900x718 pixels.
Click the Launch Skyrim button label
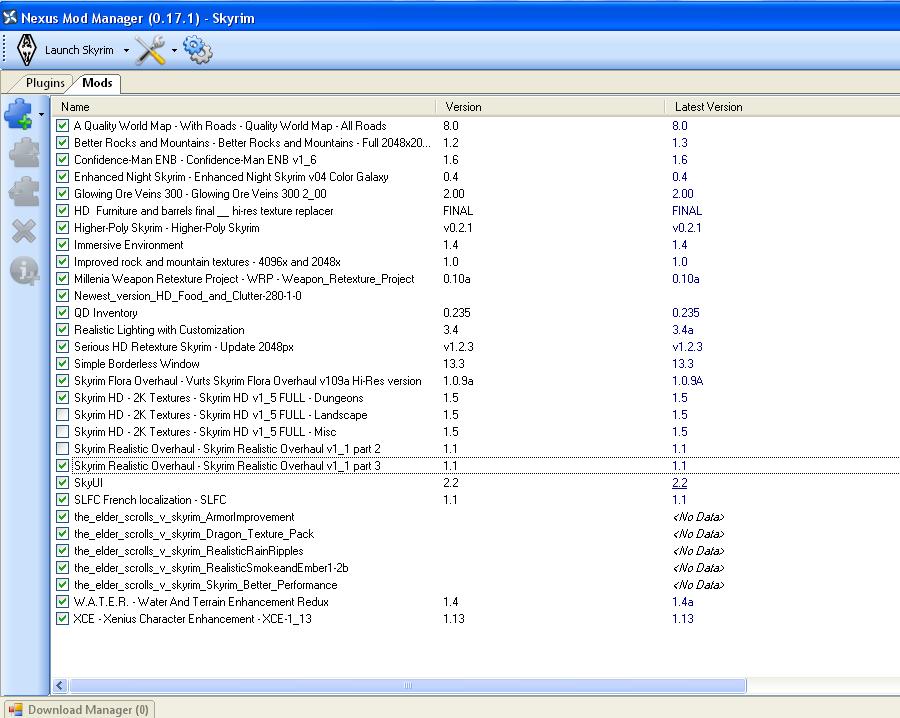point(79,50)
